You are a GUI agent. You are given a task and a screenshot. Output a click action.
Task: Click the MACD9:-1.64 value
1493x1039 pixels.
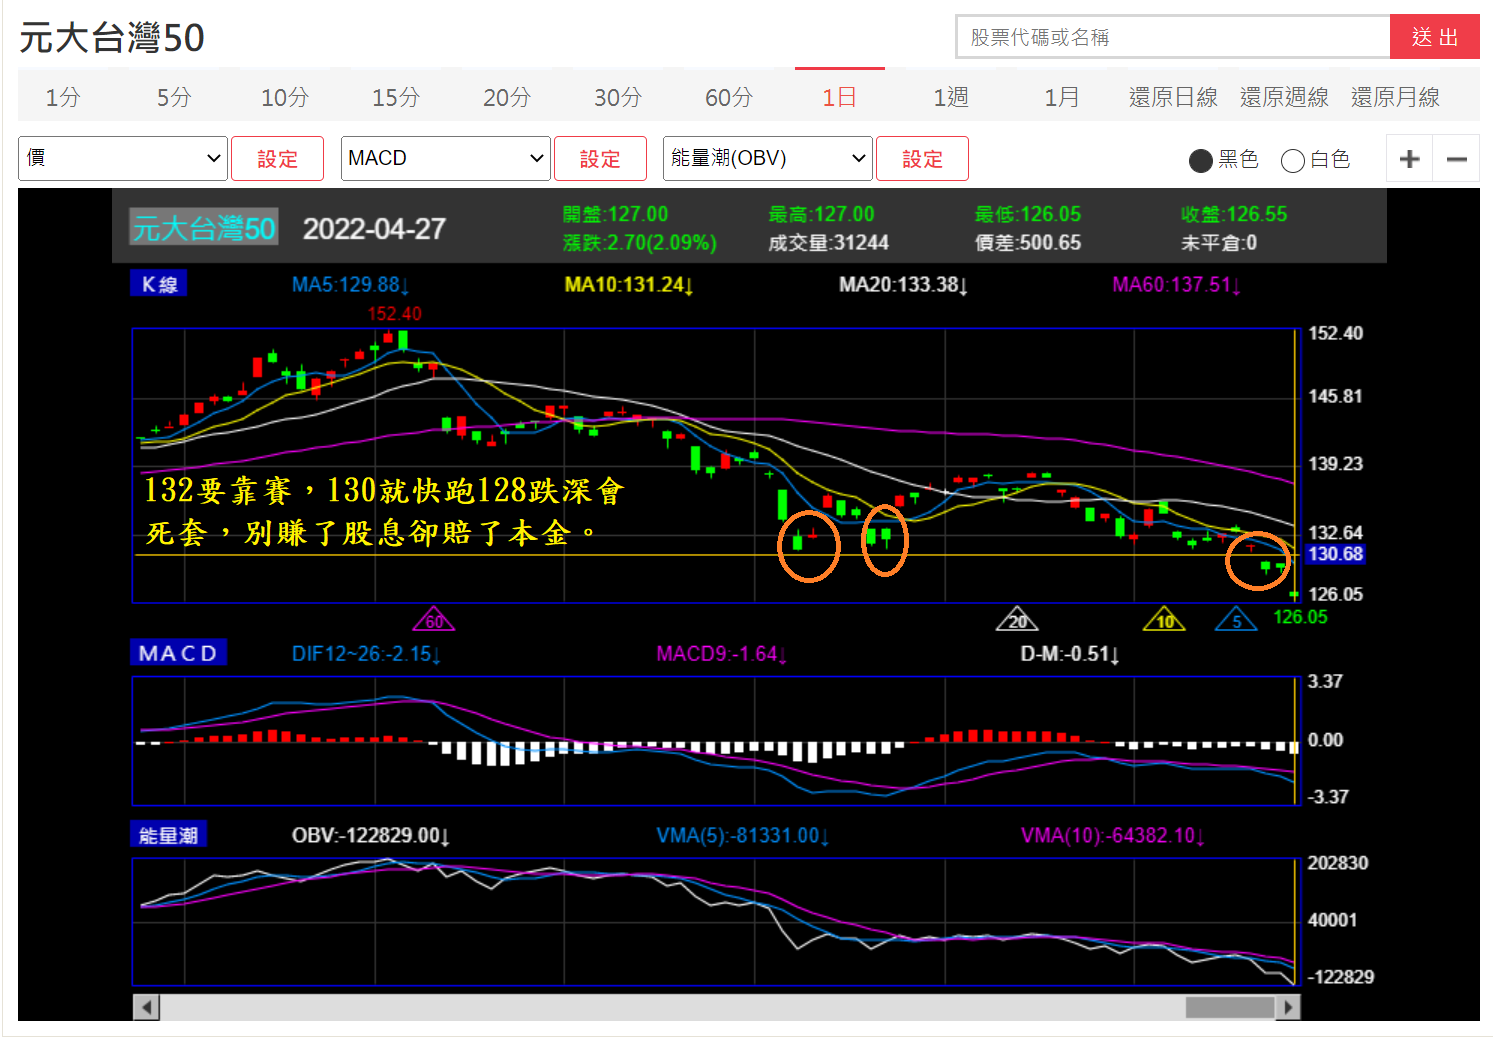[x=721, y=654]
